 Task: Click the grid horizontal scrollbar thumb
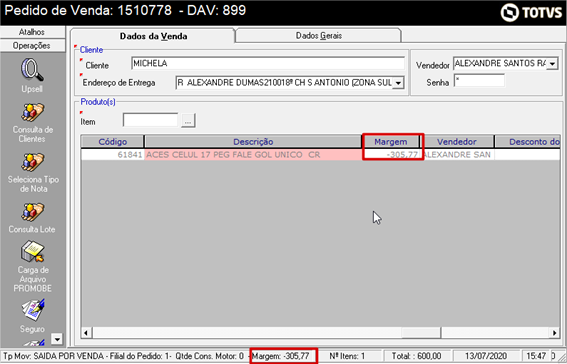point(421,333)
